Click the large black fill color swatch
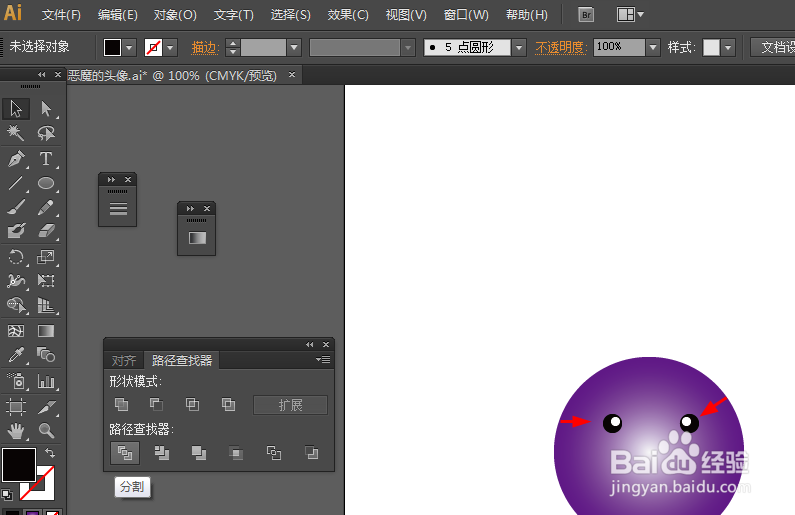 coord(19,465)
